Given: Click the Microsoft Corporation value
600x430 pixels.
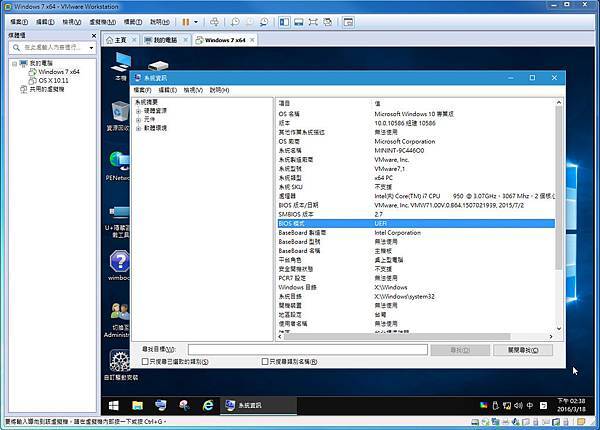Looking at the screenshot, I should pyautogui.click(x=404, y=142).
